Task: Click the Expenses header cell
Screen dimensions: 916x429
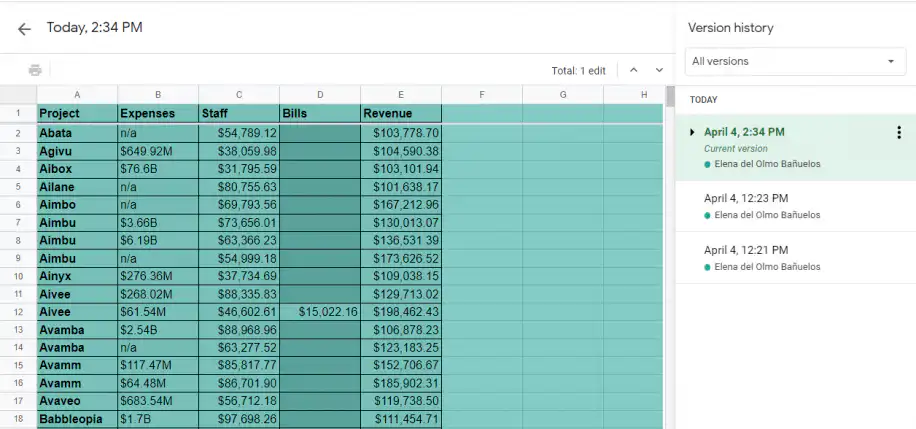Action: (158, 113)
